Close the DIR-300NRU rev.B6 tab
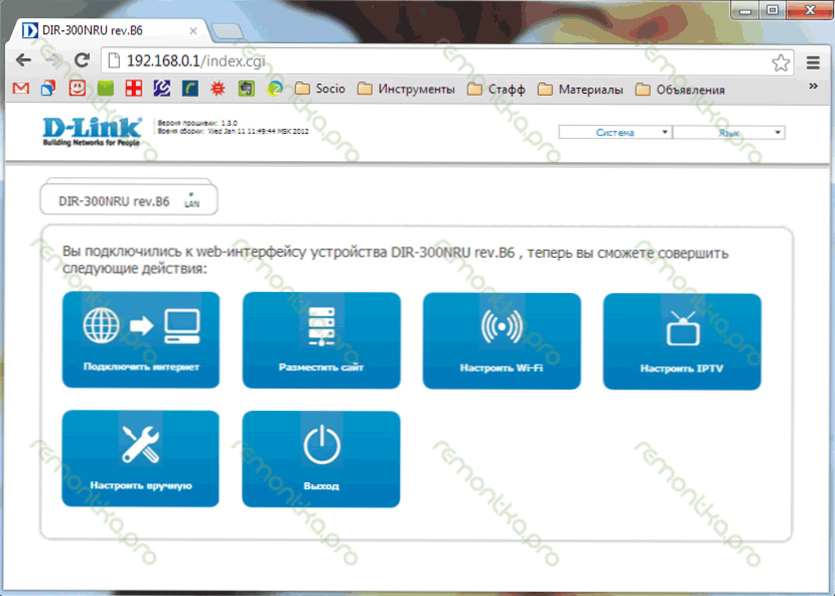Viewport: 835px width, 596px height. click(x=193, y=31)
